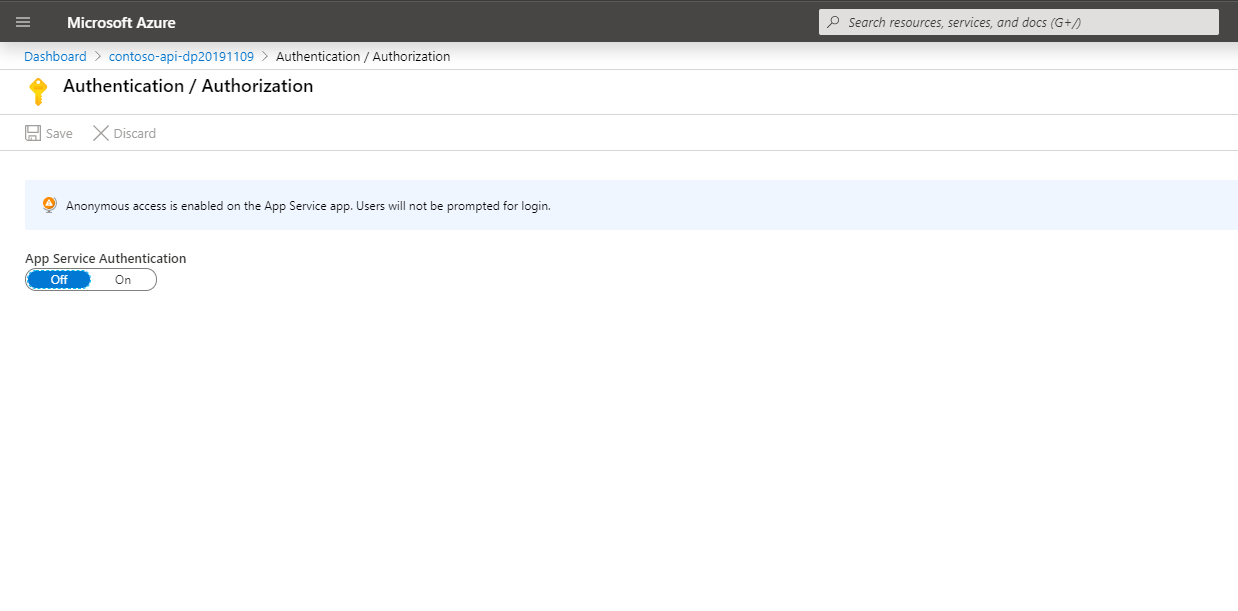Click the warning bell icon in notification banner
The width and height of the screenshot is (1238, 611).
pos(49,203)
